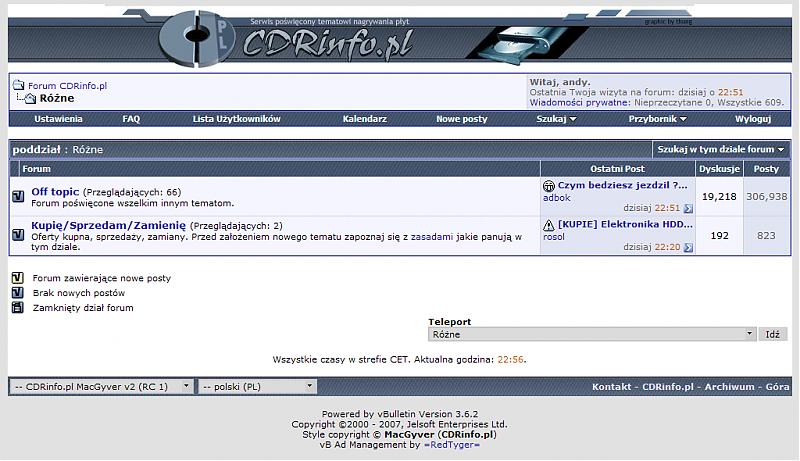The height and width of the screenshot is (461, 800).
Task: Open the '[KUPIE] Elektronika HDD...' thread
Action: (x=626, y=224)
